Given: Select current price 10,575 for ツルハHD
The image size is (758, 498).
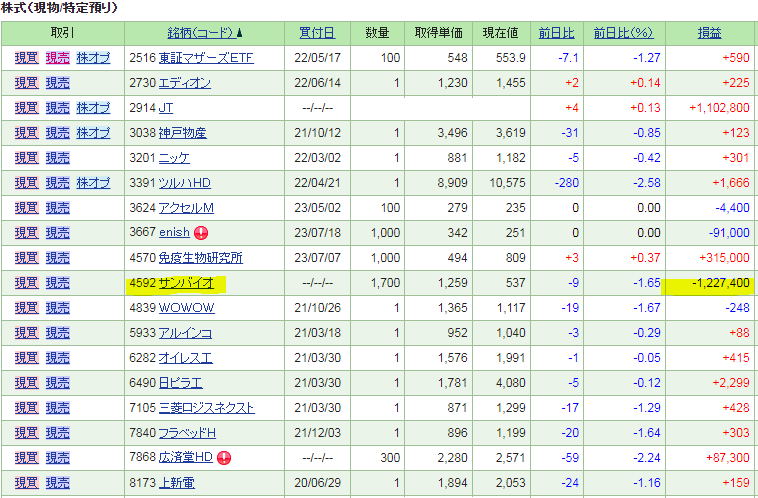Looking at the screenshot, I should (x=507, y=183).
